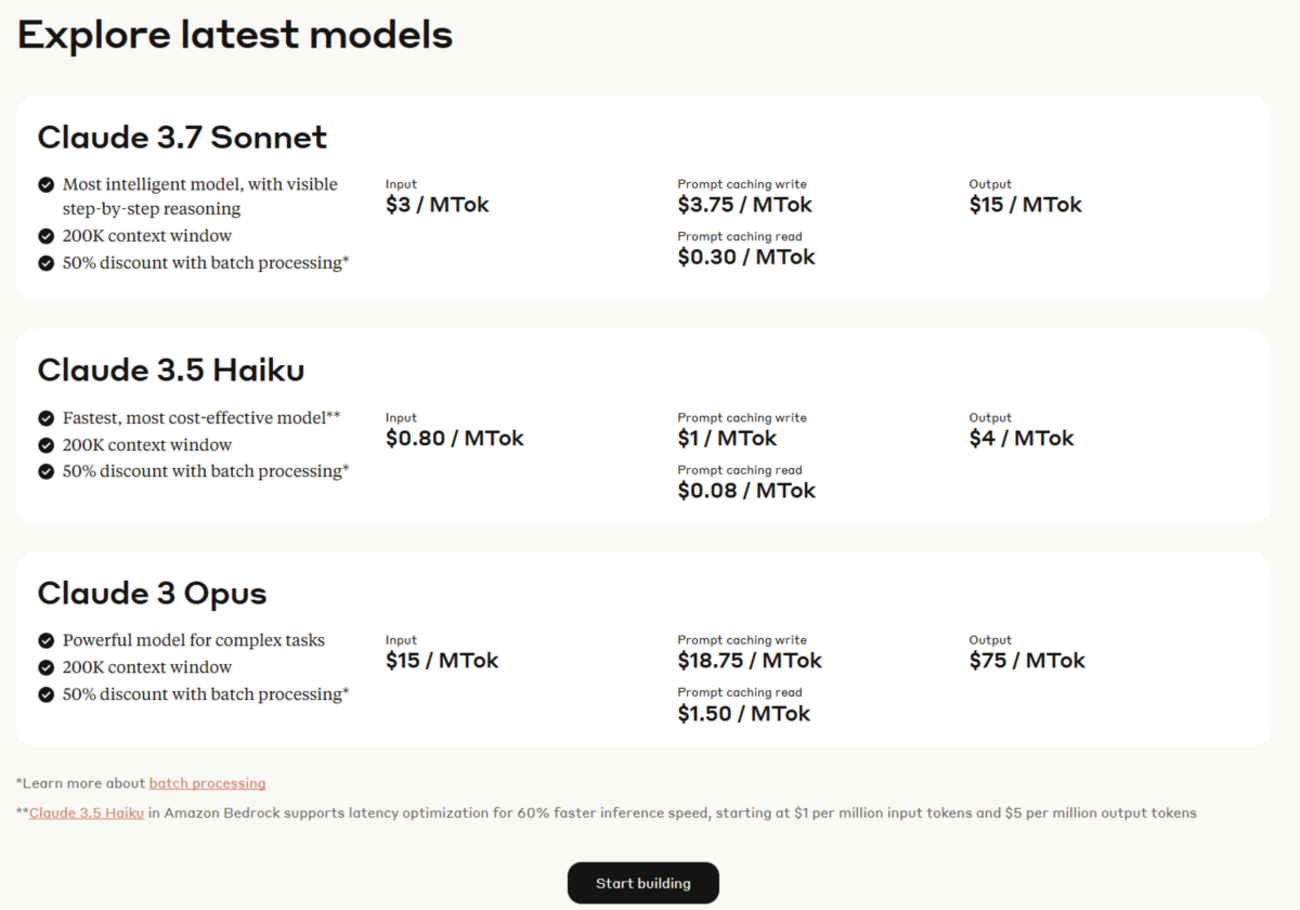Click checkmark icon beside 'Most intelligent model'
This screenshot has height=910, width=1300.
coord(46,185)
